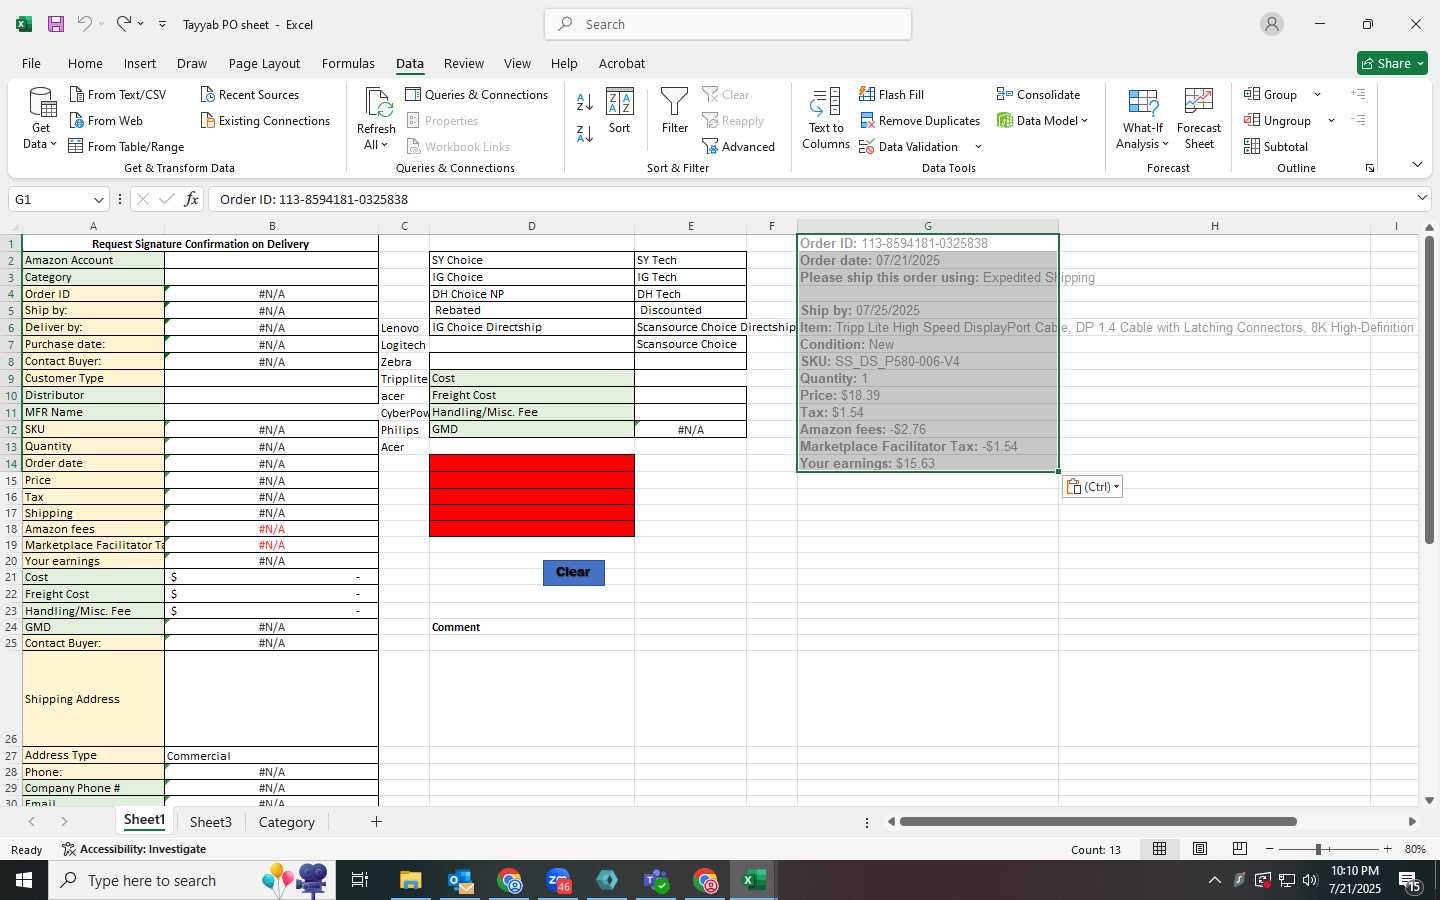Screen dimensions: 1440x900
Task: Expand the Data Validation dropdown arrow
Action: point(978,147)
